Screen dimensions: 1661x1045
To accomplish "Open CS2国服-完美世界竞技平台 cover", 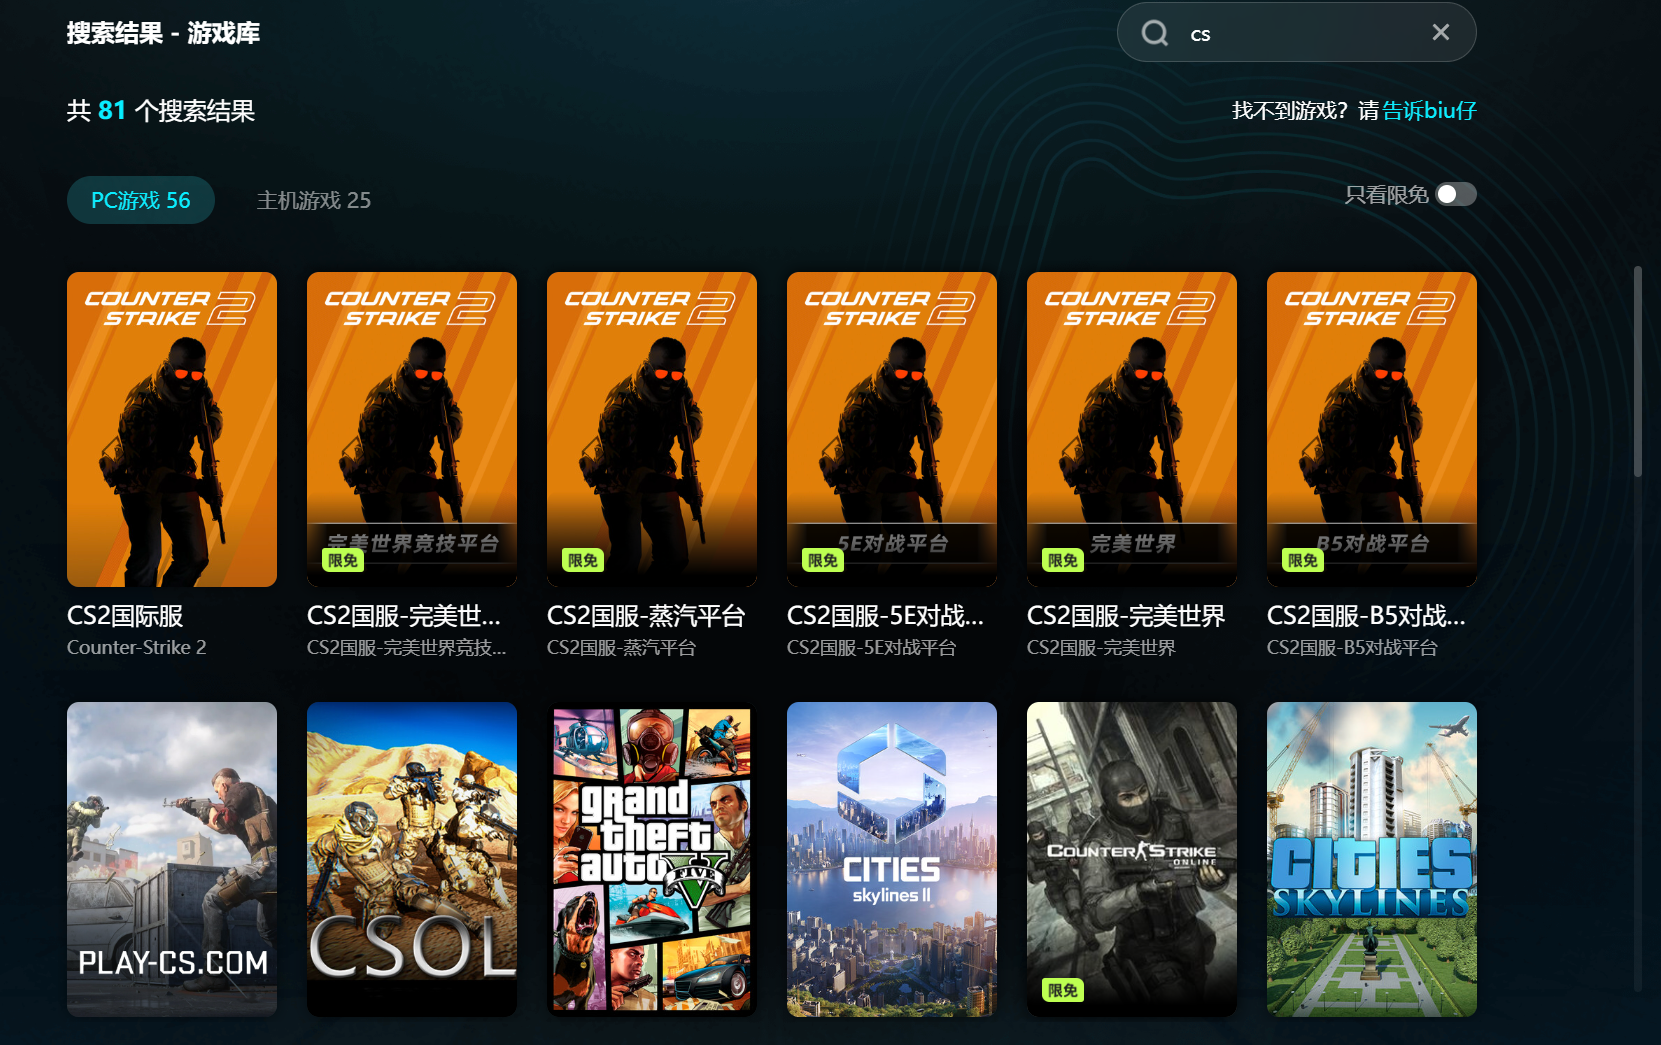I will click(412, 429).
